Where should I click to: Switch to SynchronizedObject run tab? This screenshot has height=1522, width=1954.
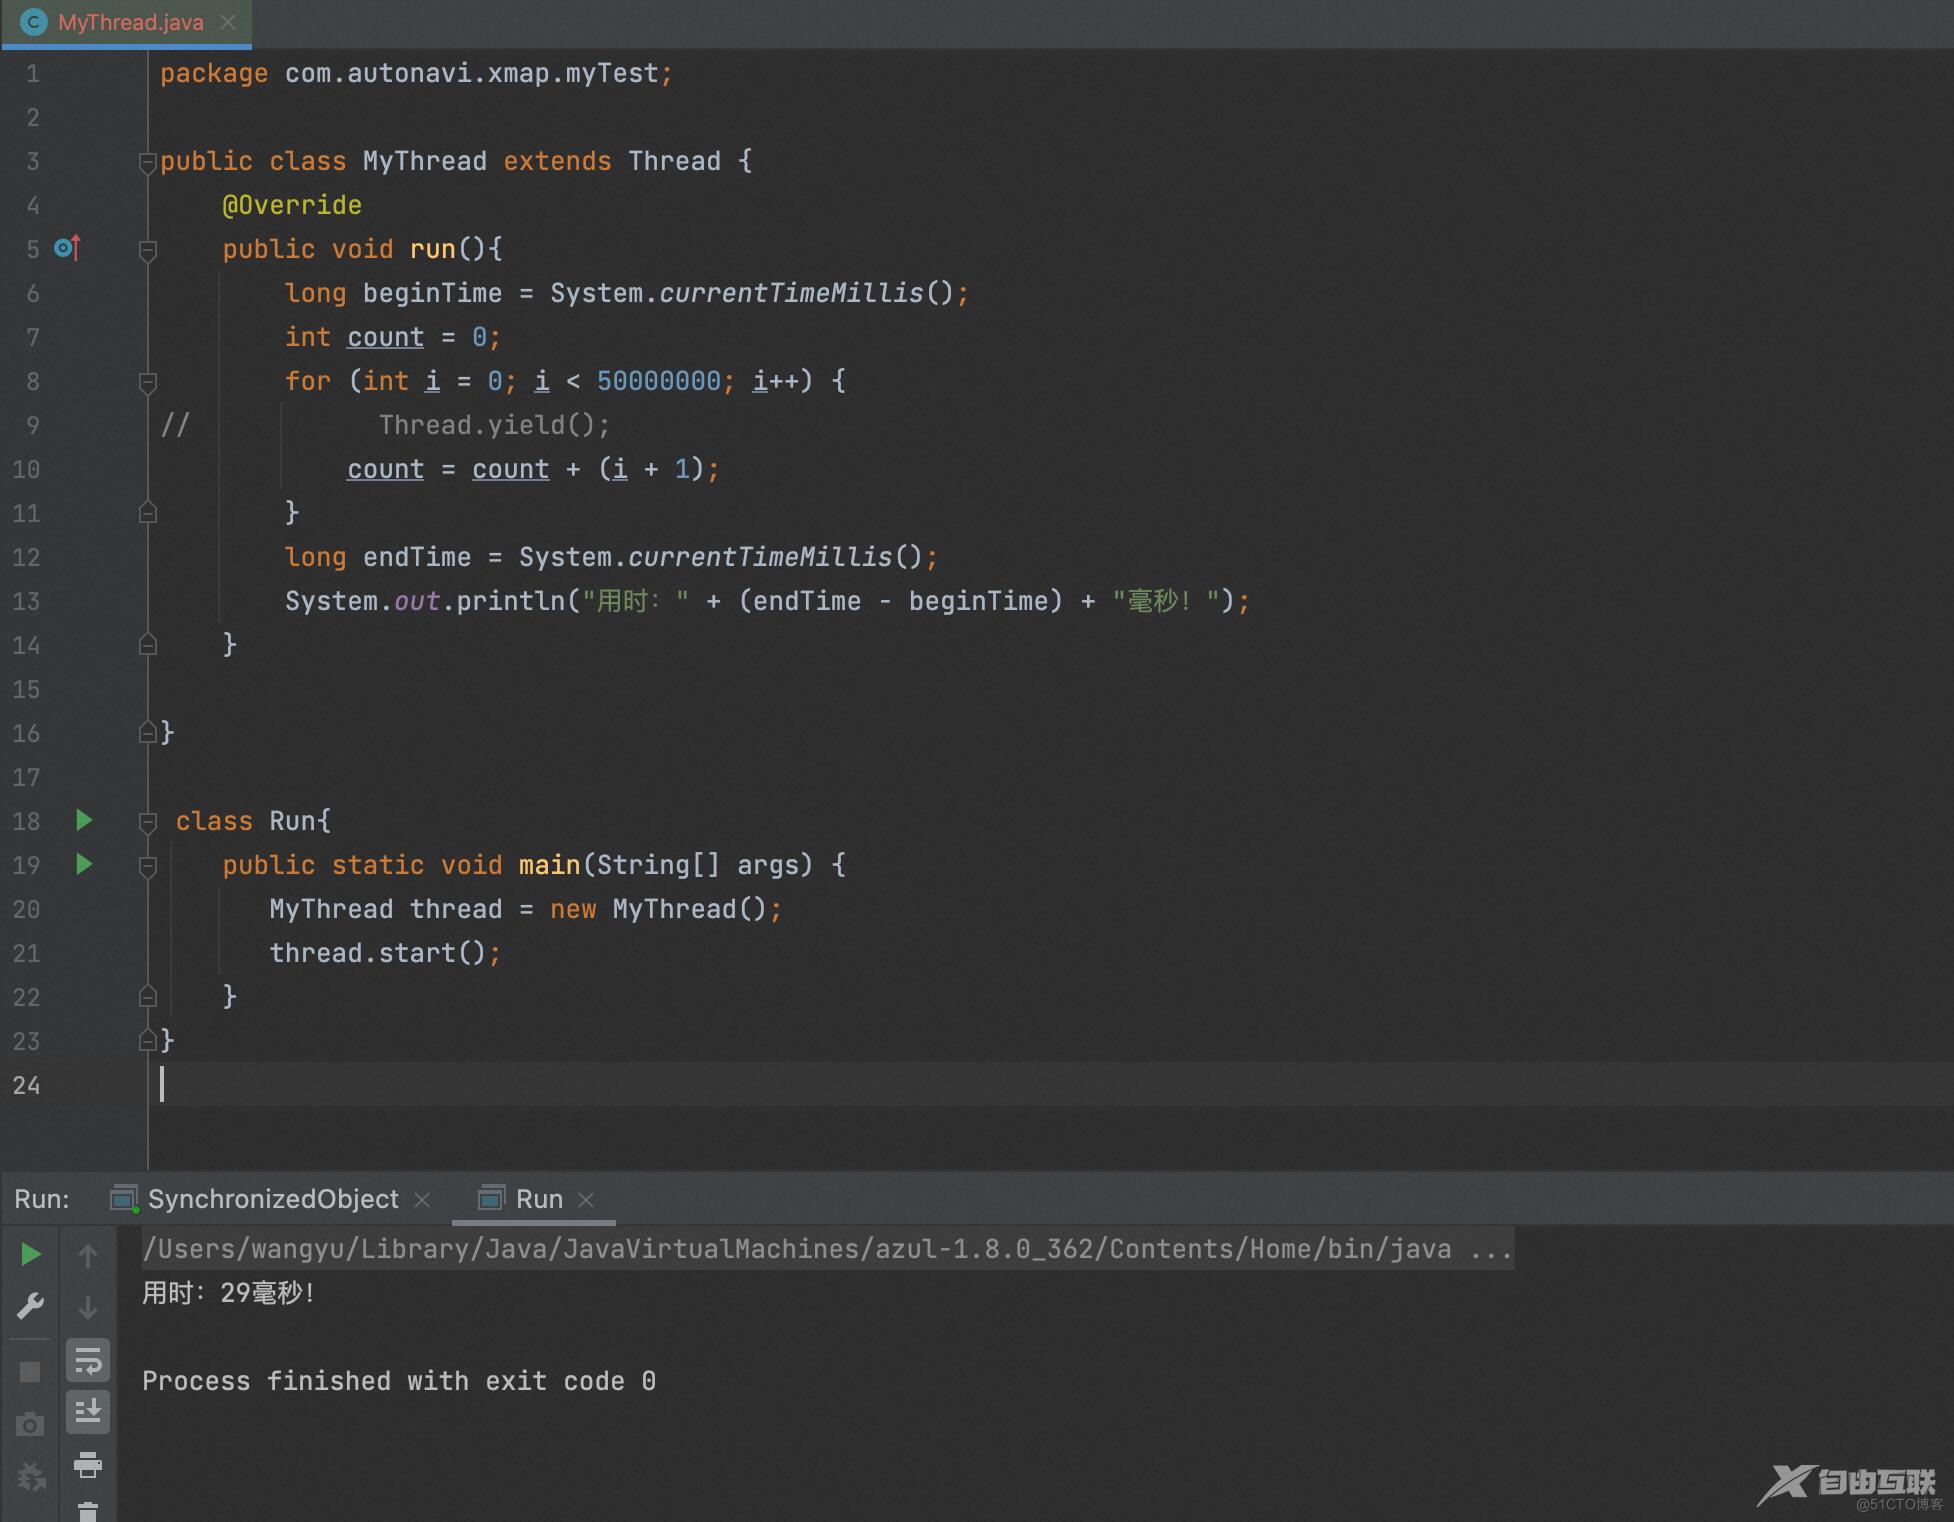pyautogui.click(x=273, y=1198)
